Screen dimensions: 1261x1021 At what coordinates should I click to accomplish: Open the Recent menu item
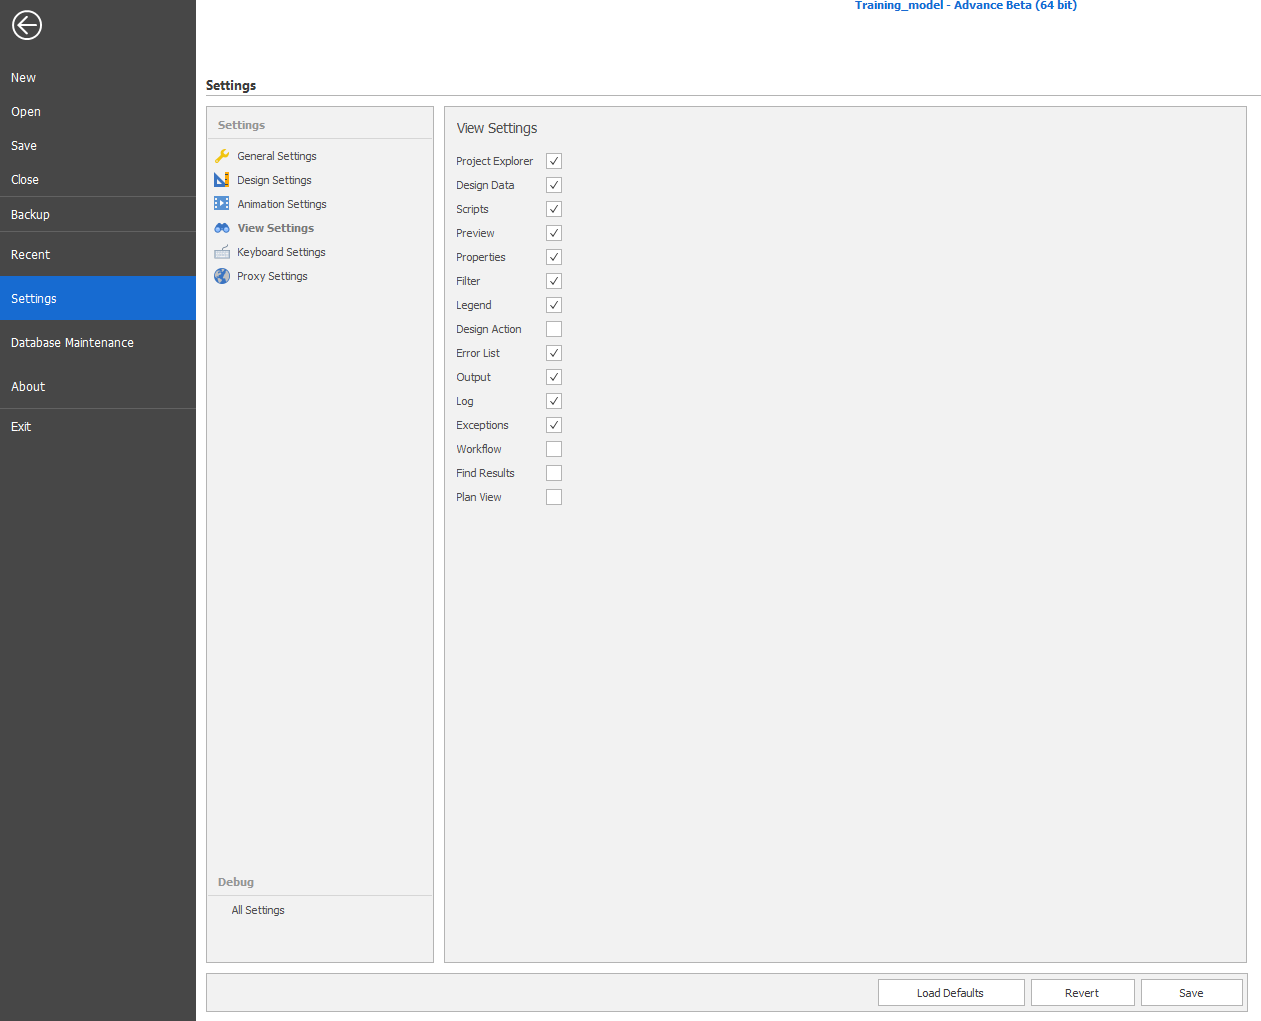point(31,255)
